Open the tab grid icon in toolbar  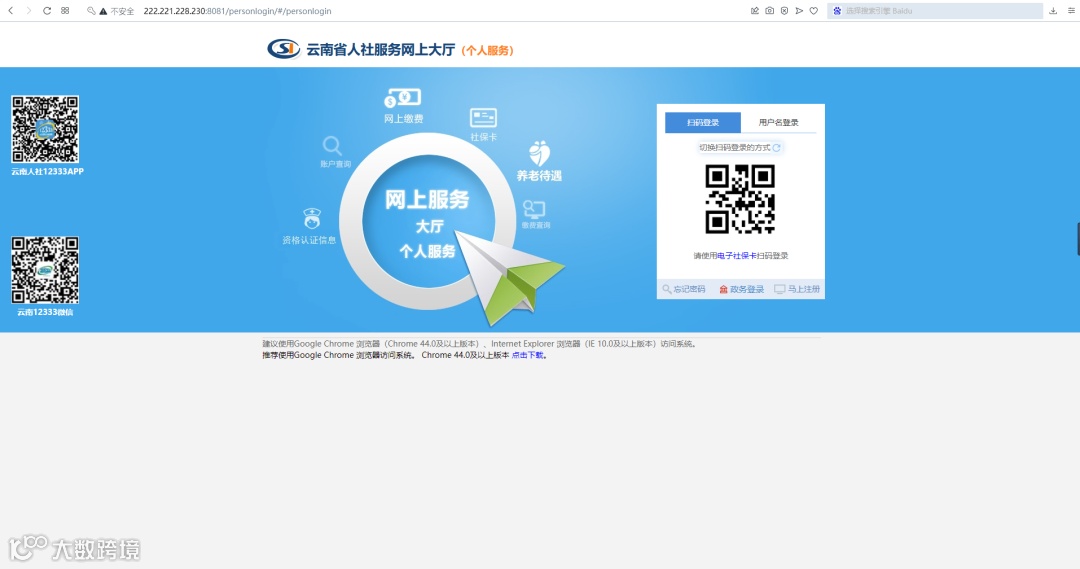(x=65, y=11)
